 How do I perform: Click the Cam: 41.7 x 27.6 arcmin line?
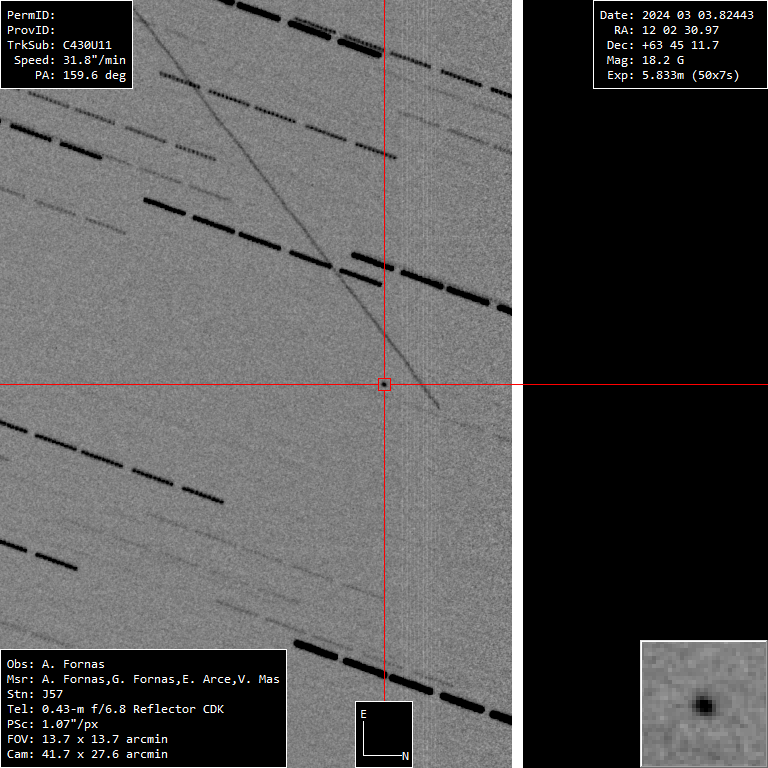[x=87, y=754]
